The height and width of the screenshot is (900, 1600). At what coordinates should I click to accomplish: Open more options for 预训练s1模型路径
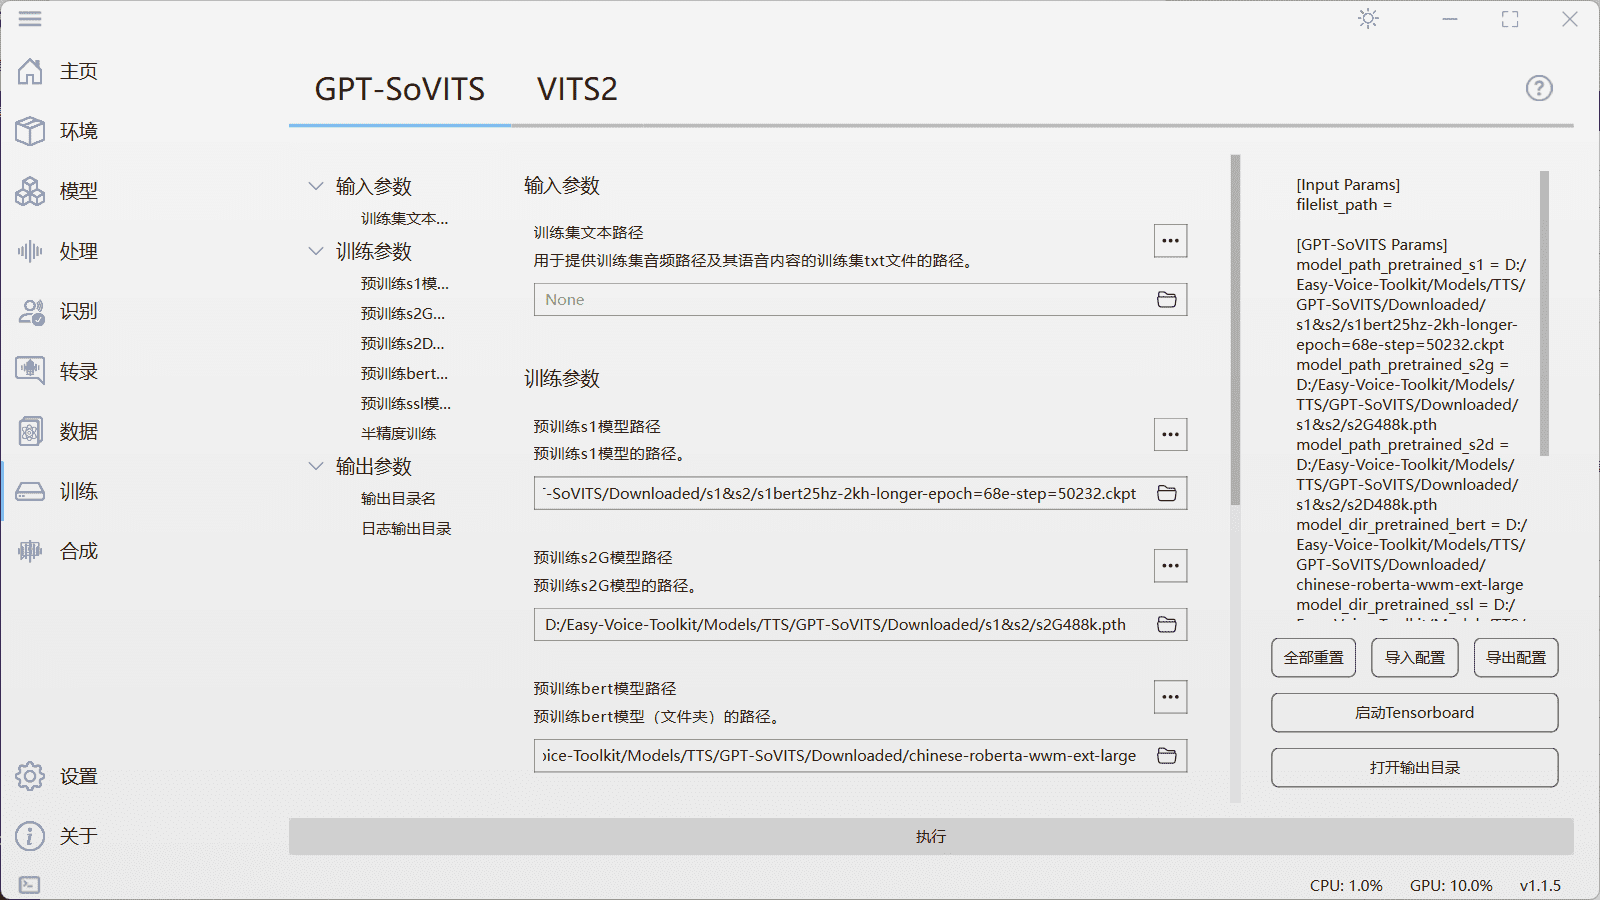click(x=1170, y=434)
